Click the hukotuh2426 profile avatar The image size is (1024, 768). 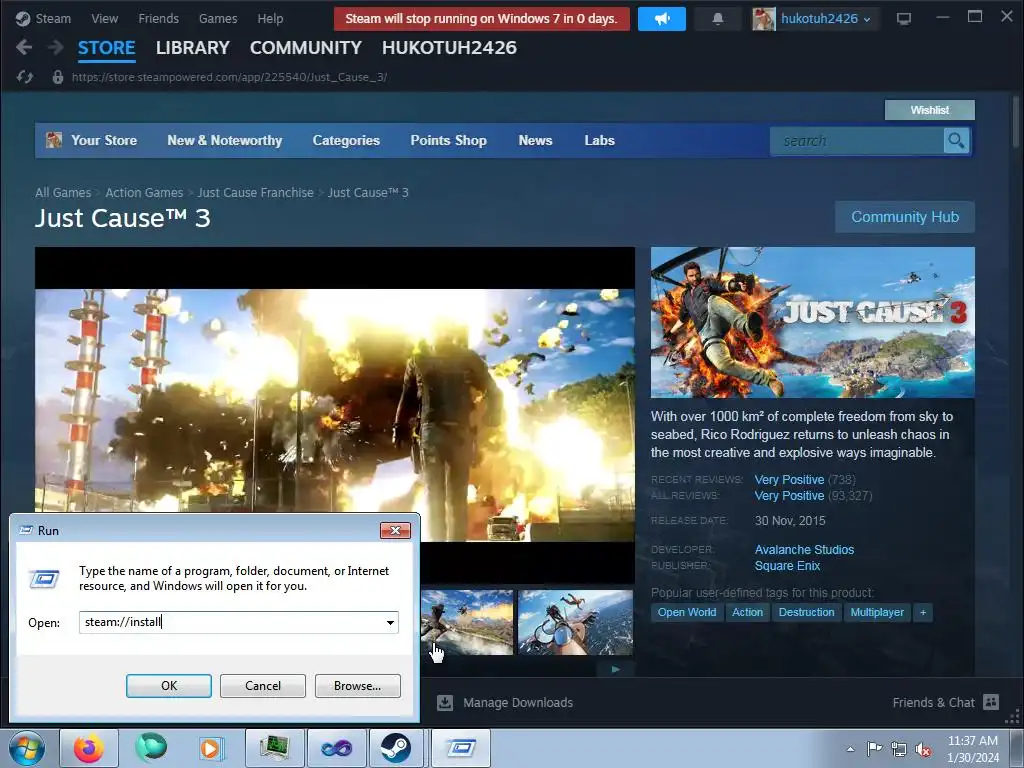(763, 19)
